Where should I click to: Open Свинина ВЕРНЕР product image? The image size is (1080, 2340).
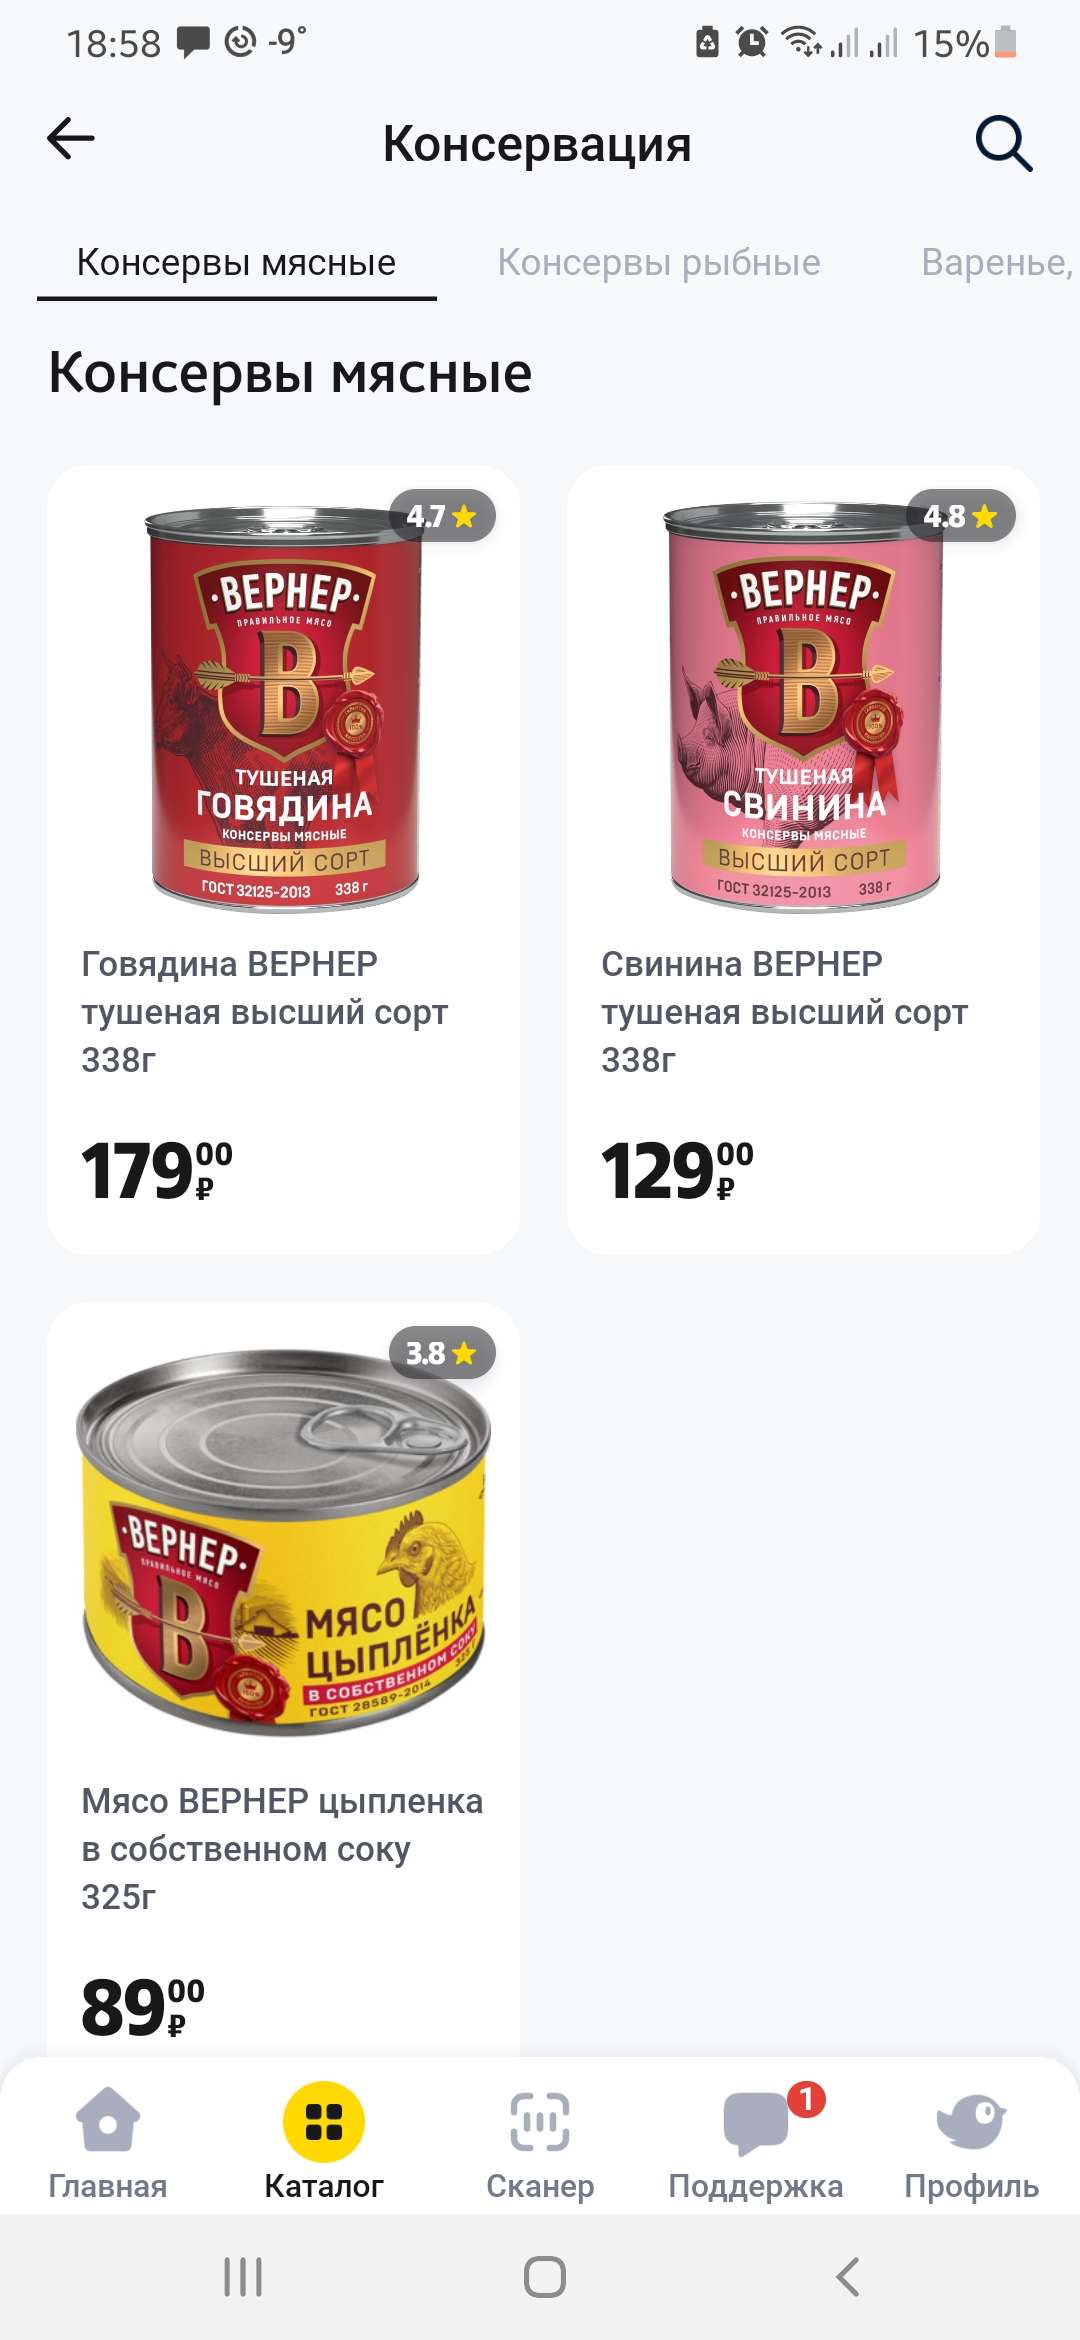point(804,708)
